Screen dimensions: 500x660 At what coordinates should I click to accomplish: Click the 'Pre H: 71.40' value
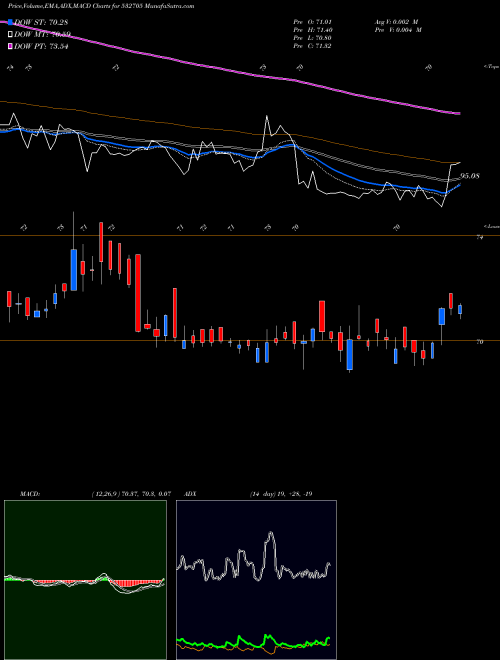point(312,30)
